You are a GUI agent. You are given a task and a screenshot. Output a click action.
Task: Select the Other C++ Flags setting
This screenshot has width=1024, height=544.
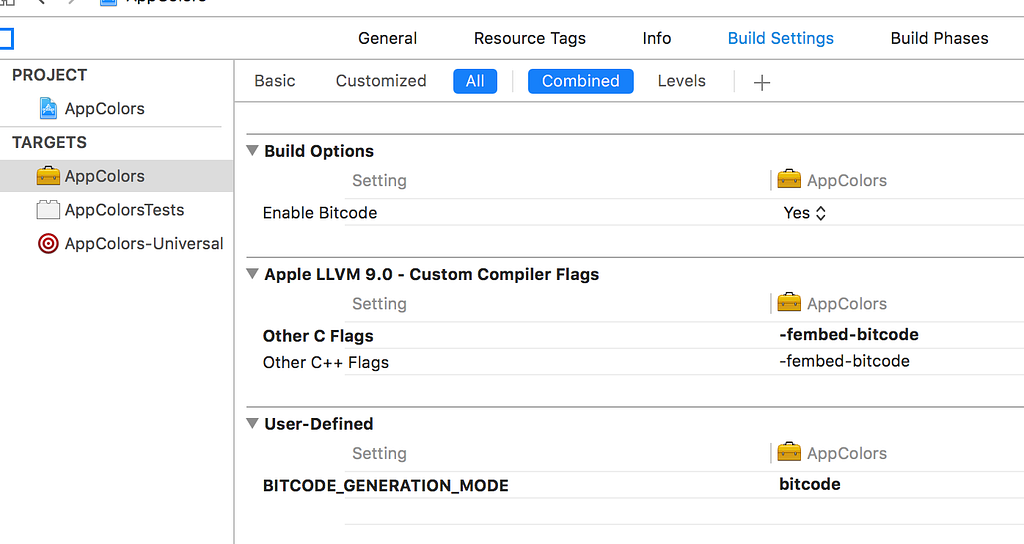325,362
